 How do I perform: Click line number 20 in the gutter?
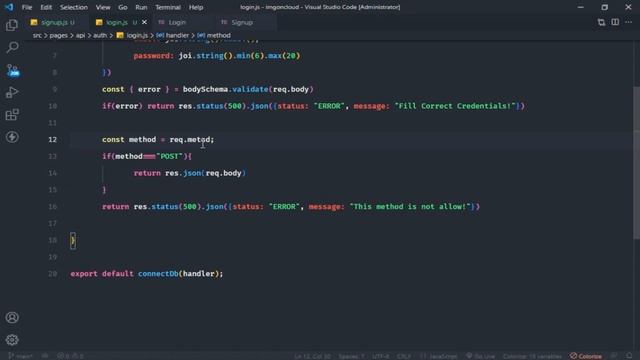pyautogui.click(x=53, y=273)
